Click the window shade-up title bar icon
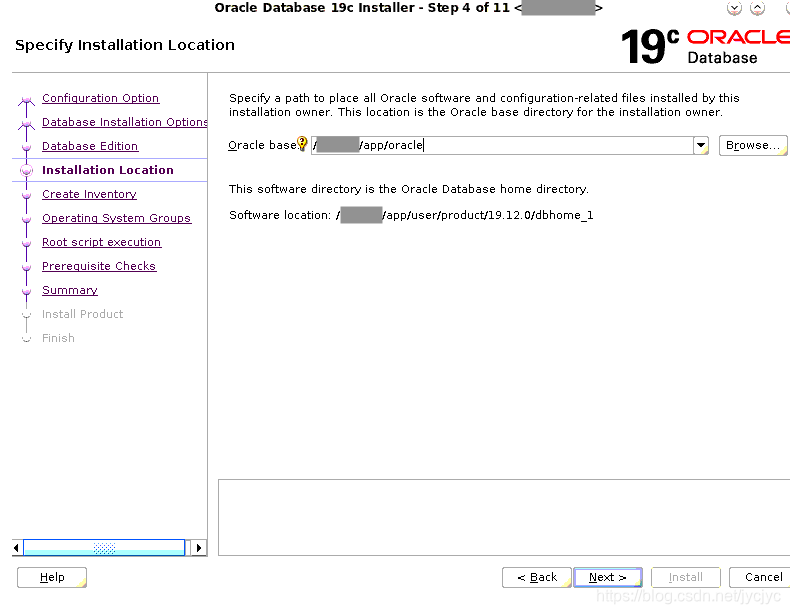This screenshot has width=790, height=614. tap(757, 9)
